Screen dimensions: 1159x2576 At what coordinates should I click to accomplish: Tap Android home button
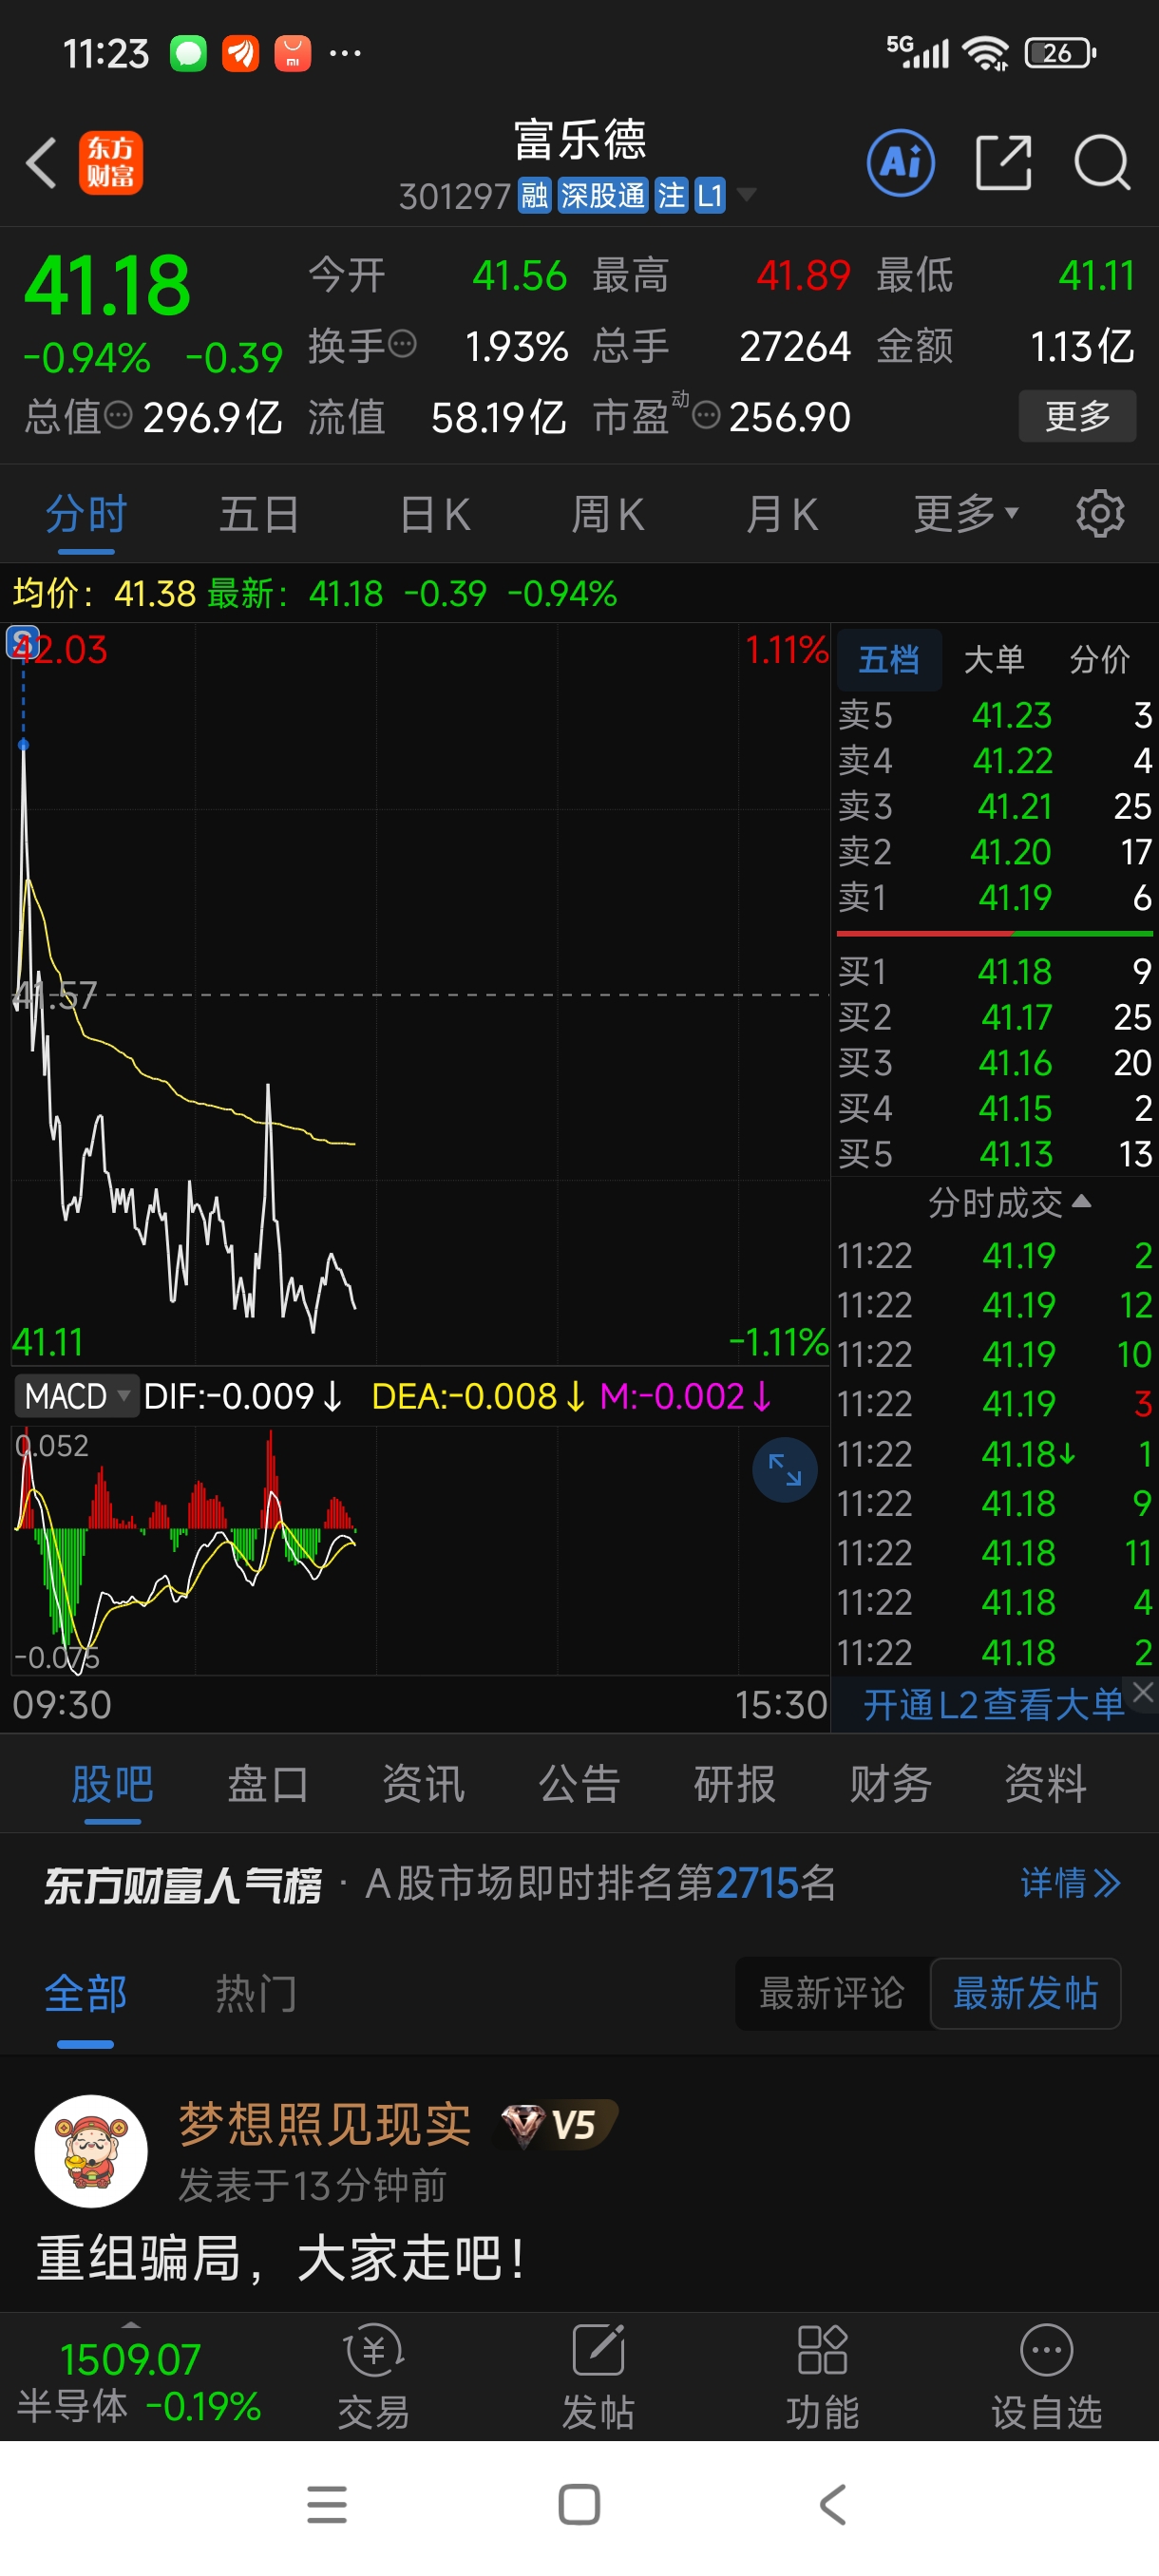[579, 2504]
